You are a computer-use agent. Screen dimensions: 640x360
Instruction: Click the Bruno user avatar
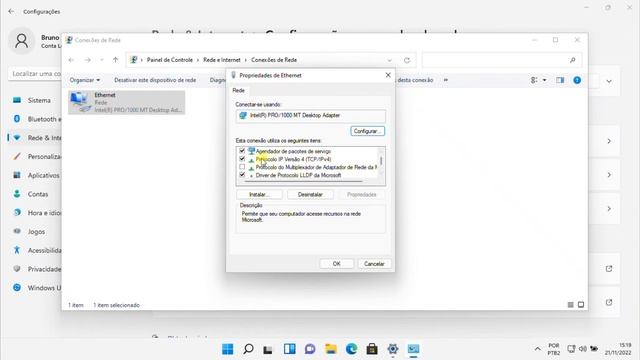(22, 41)
